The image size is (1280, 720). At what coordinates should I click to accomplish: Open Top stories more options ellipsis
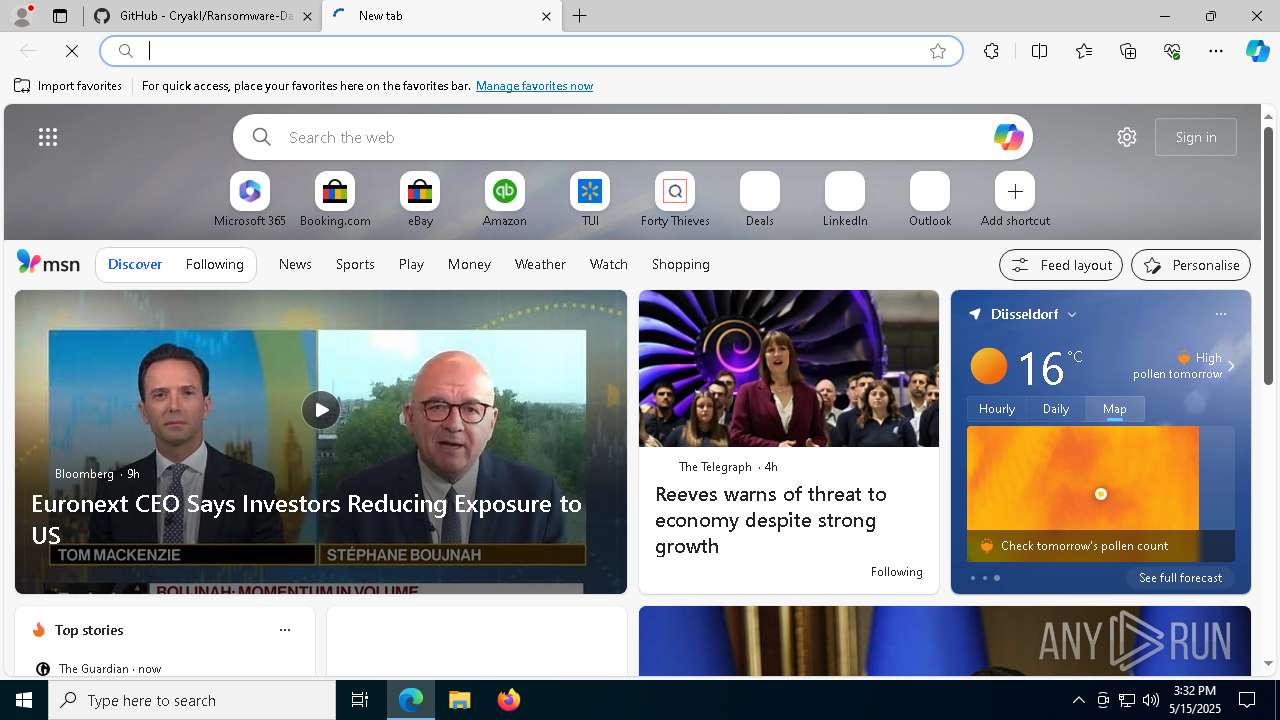[285, 630]
